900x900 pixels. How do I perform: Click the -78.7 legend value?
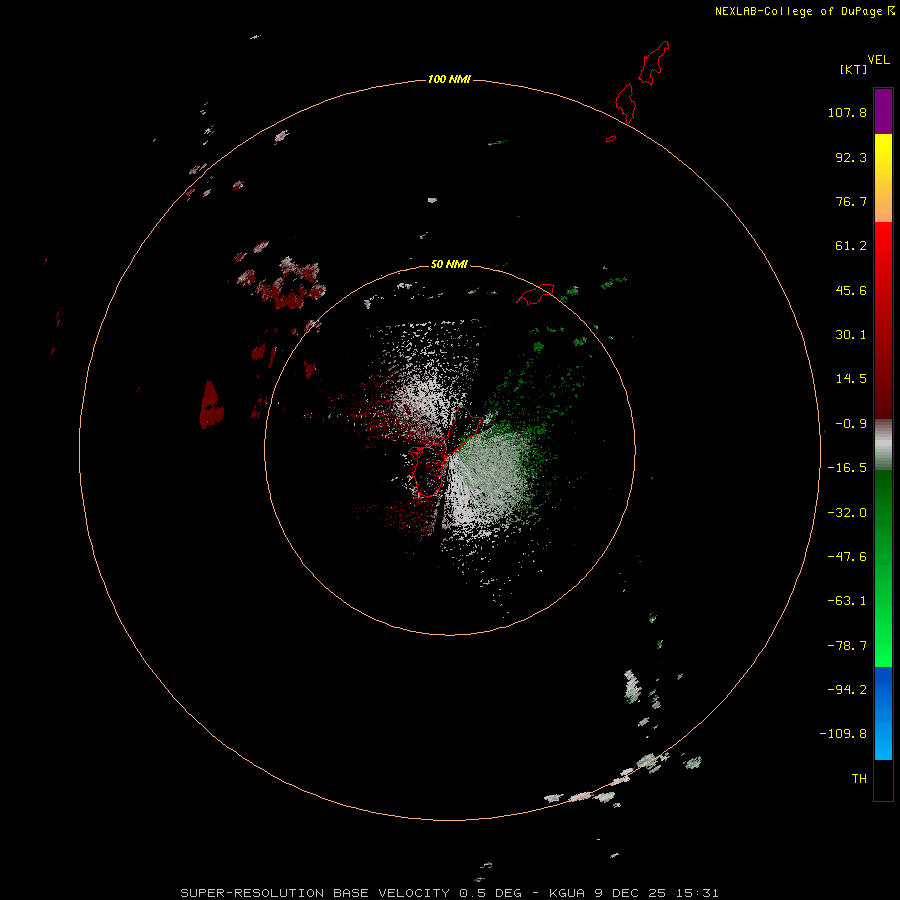[847, 646]
